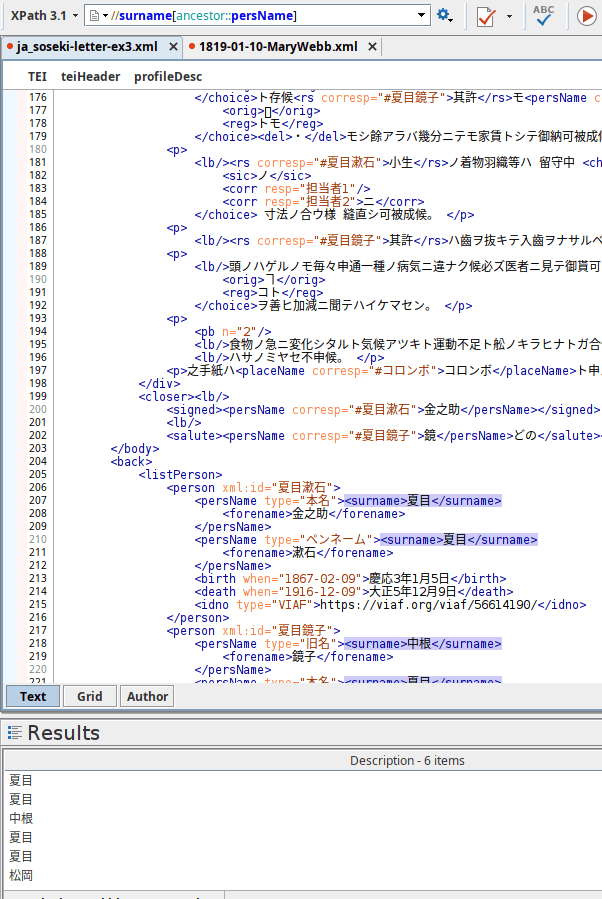Click the 'Description - 6 items' column header
Screen dimensions: 602x899
point(407,760)
